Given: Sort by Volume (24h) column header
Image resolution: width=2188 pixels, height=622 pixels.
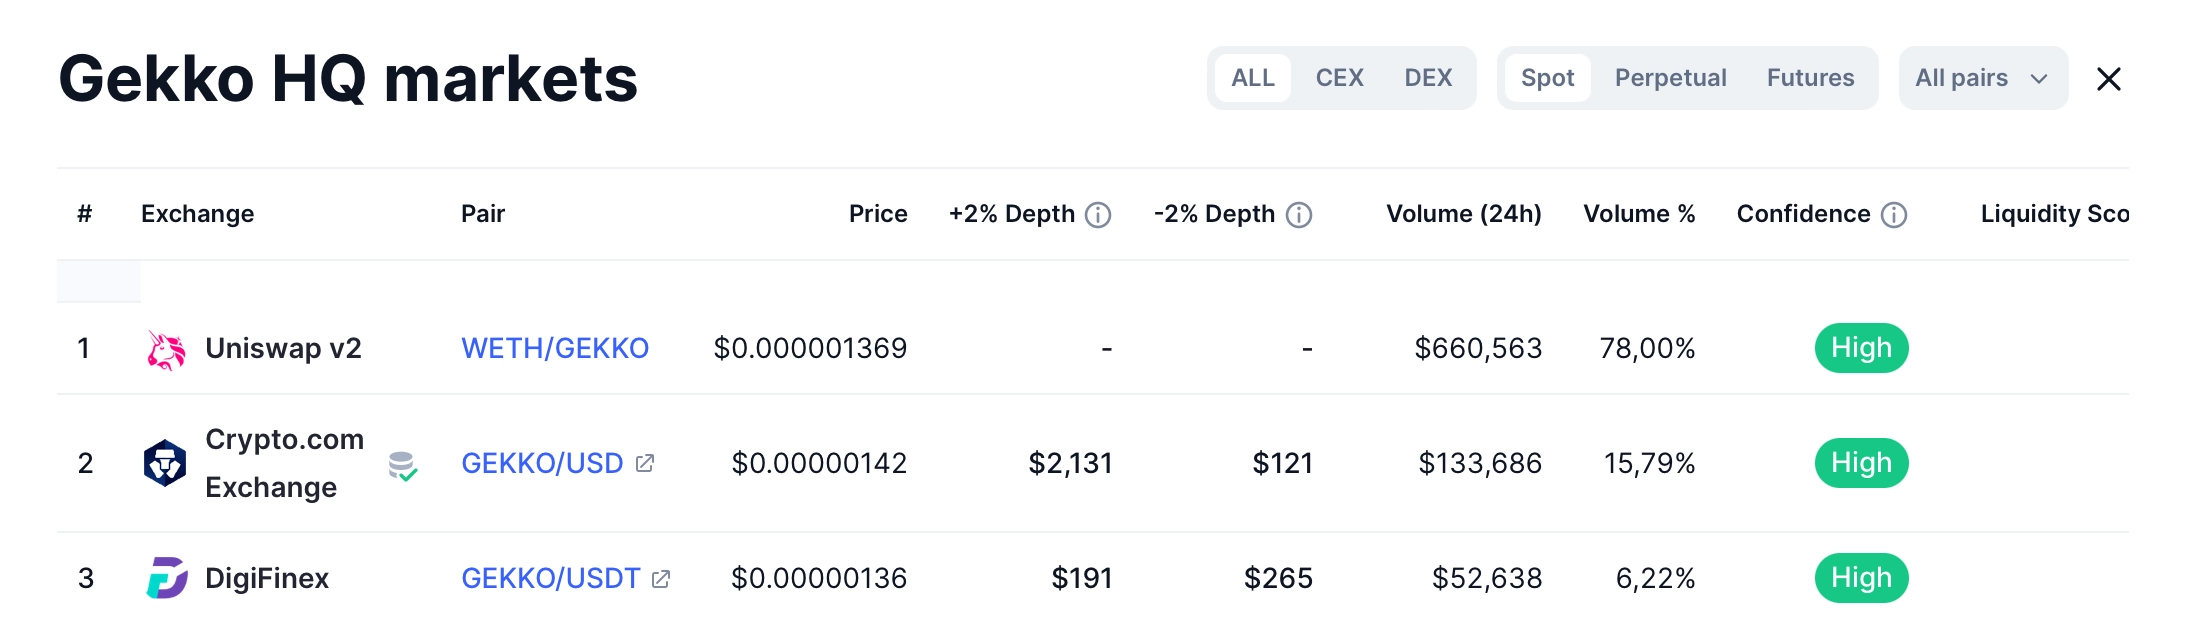Looking at the screenshot, I should click(x=1463, y=214).
